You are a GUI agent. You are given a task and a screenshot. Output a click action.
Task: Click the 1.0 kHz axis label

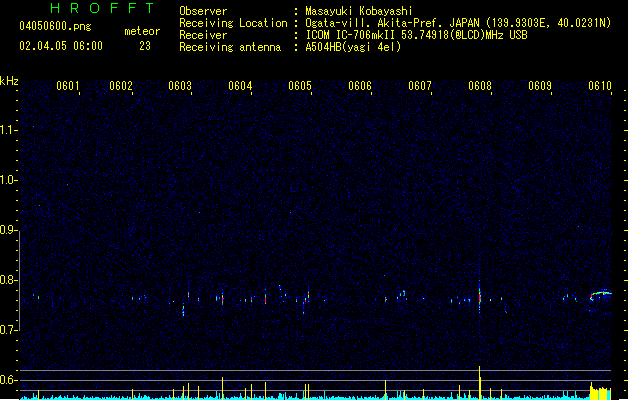click(8, 180)
